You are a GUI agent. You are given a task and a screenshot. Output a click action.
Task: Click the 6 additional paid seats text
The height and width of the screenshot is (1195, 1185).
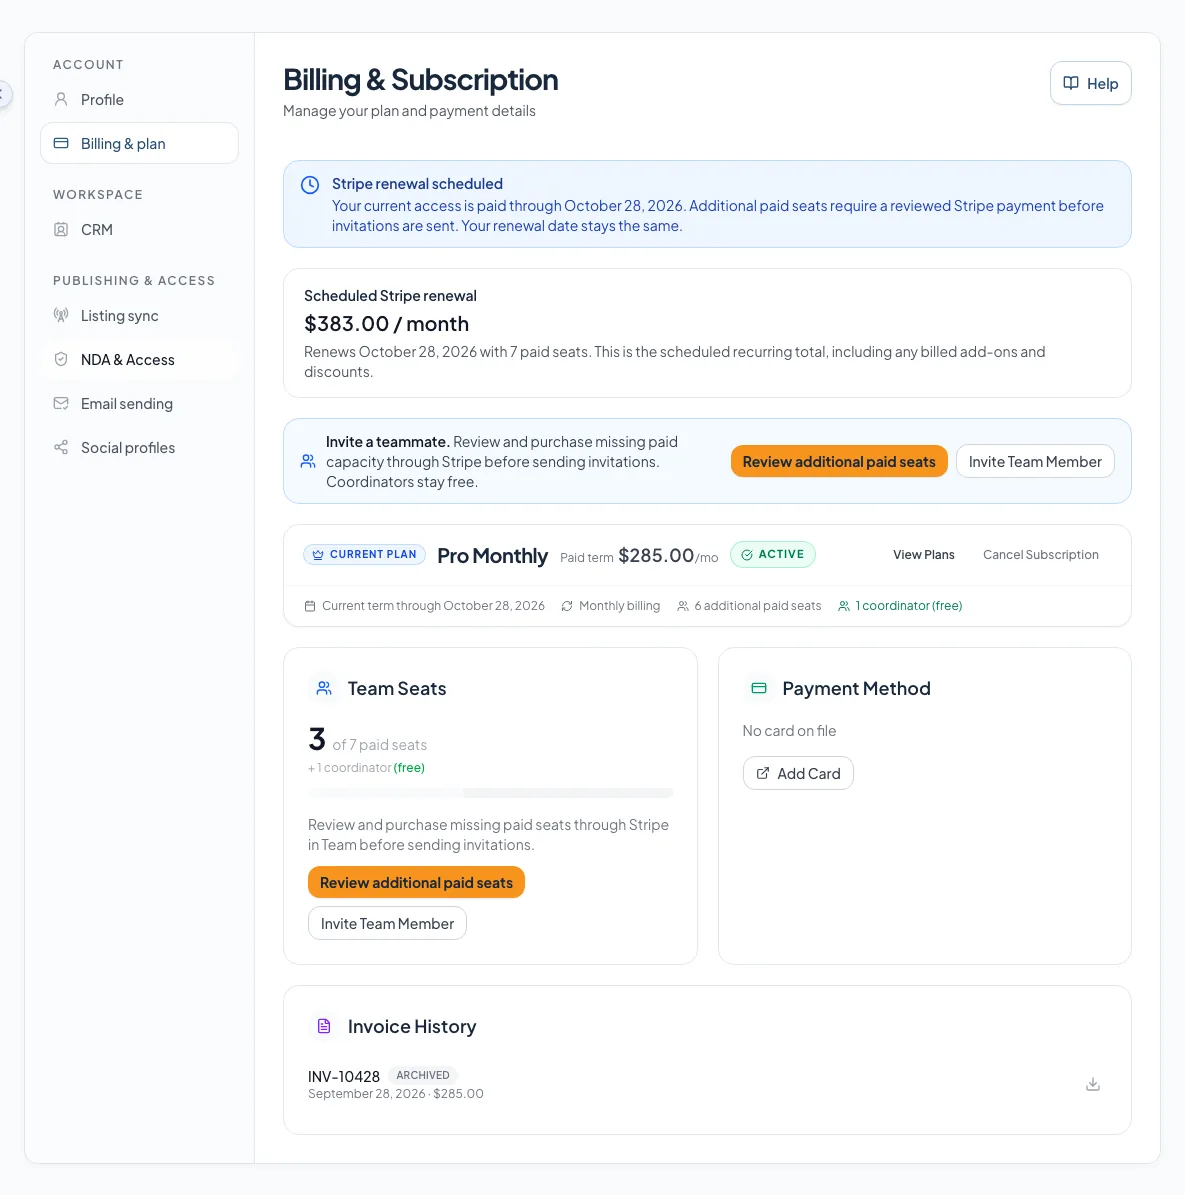pos(757,606)
